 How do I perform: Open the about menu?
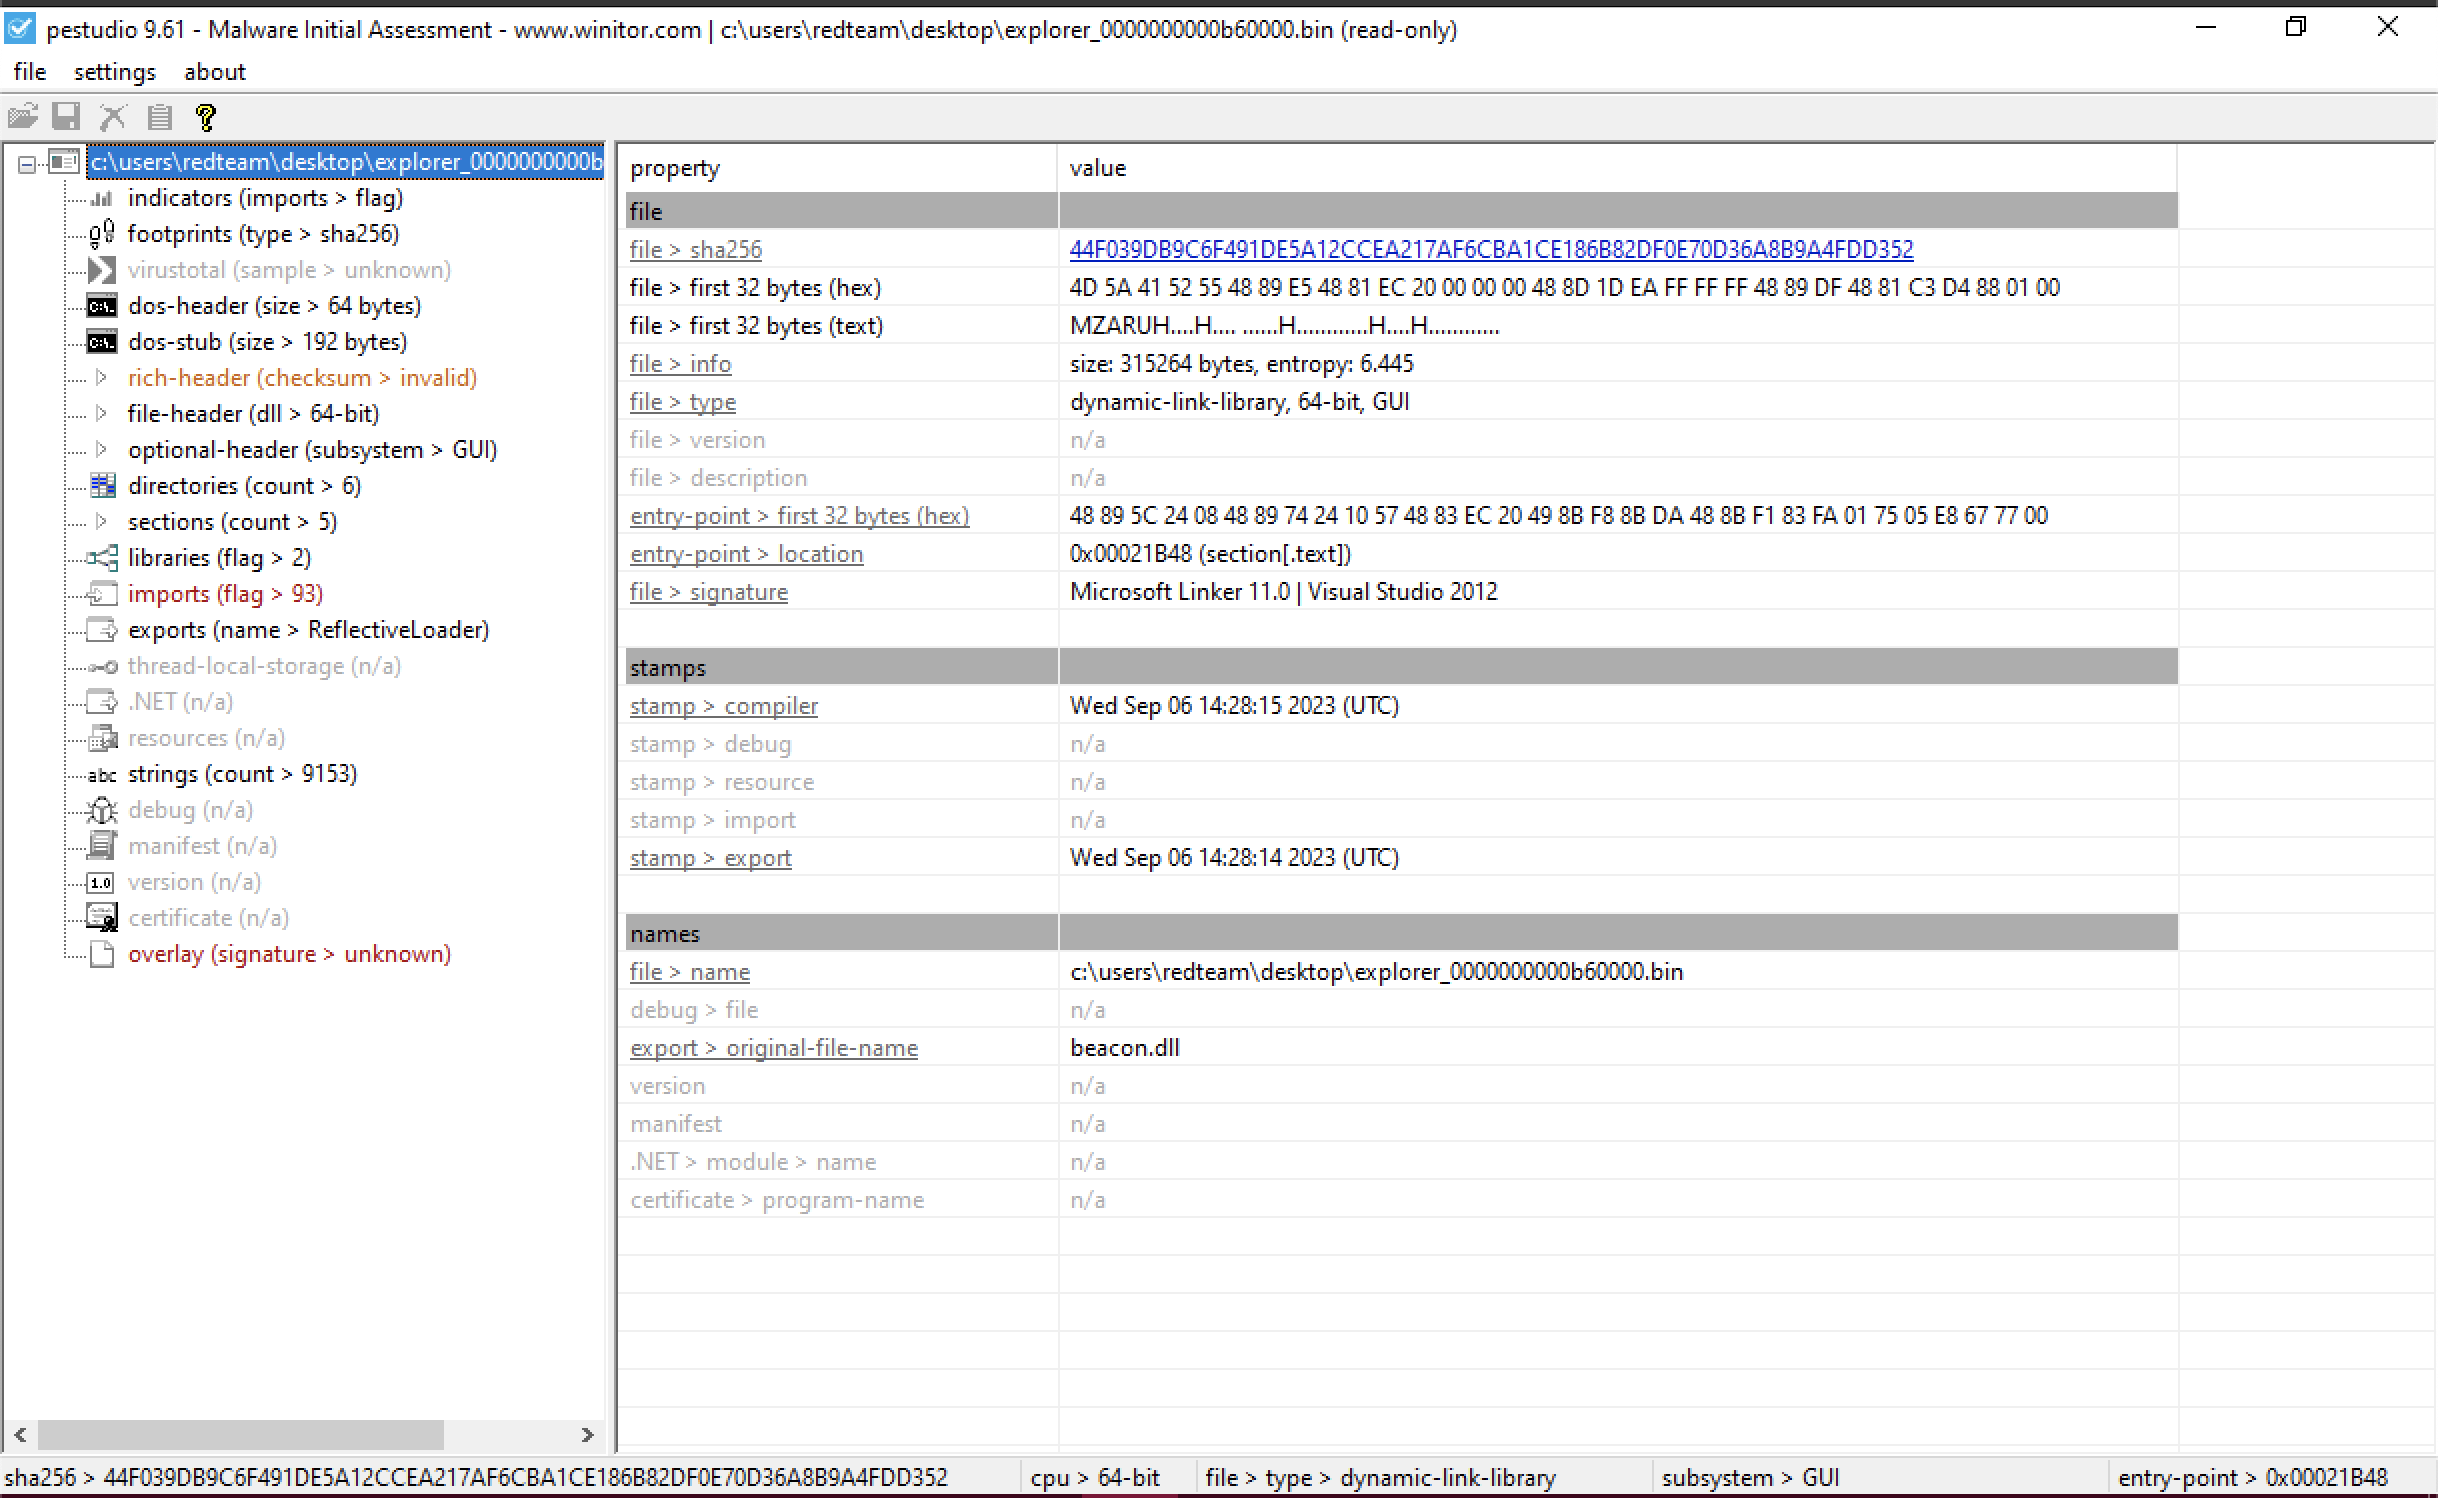tap(215, 72)
